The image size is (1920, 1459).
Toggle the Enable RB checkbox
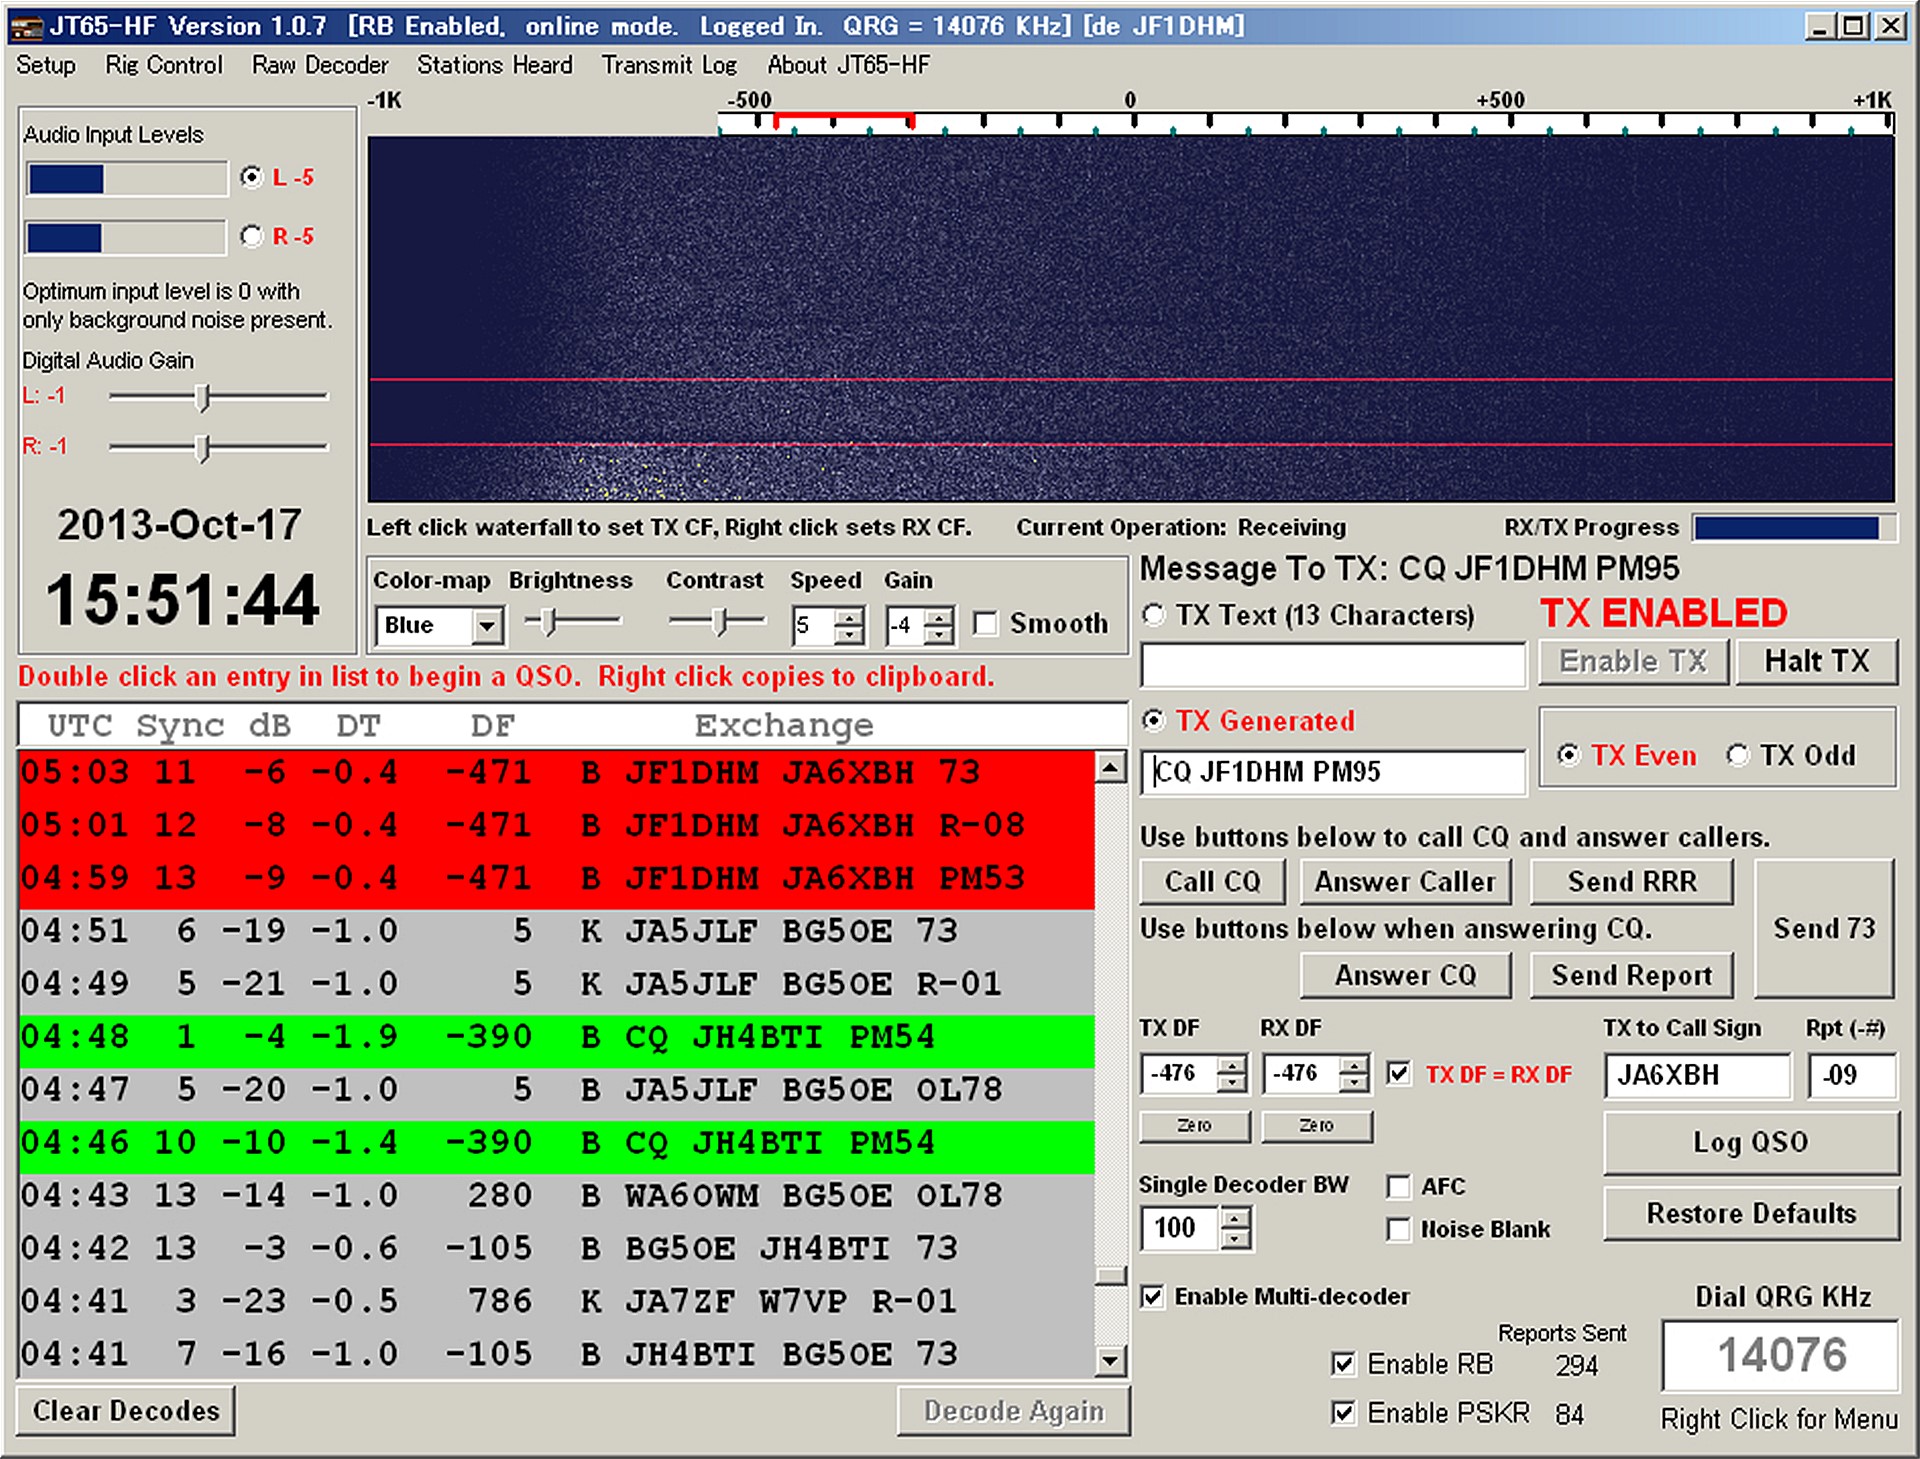(x=1344, y=1364)
